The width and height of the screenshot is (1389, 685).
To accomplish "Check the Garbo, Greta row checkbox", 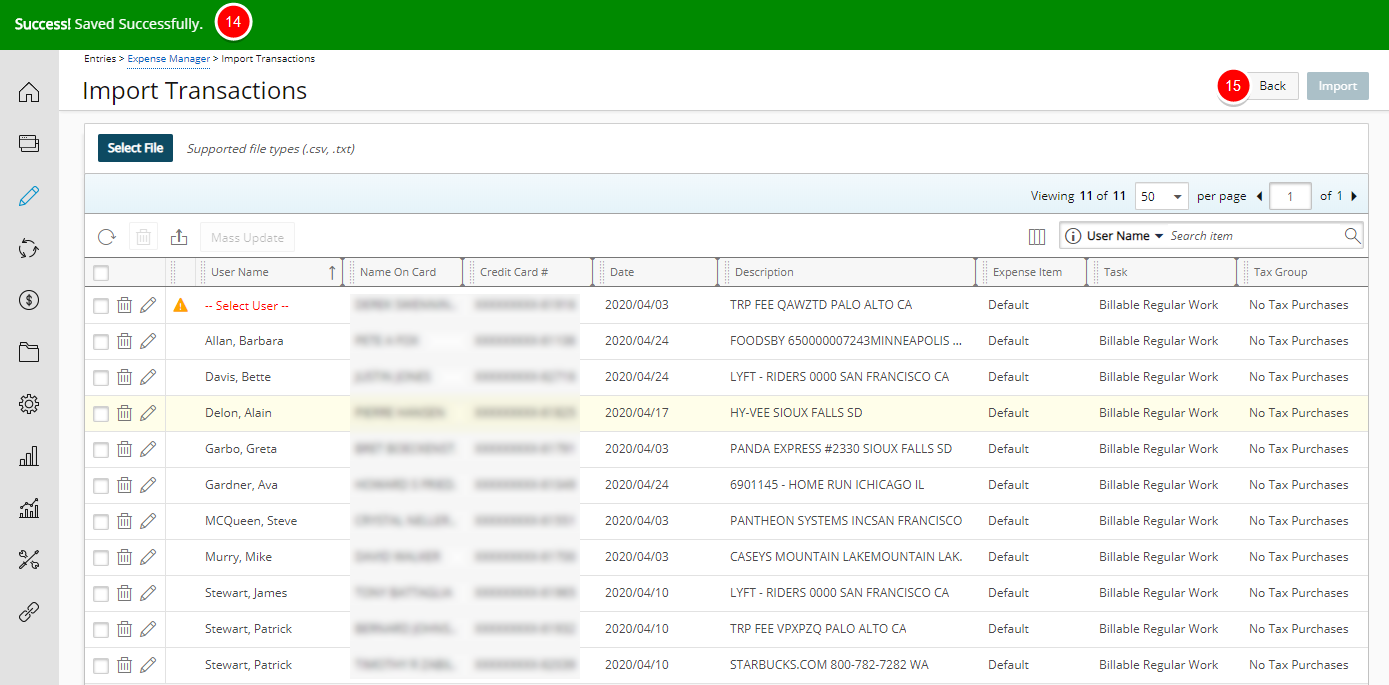I will [101, 450].
